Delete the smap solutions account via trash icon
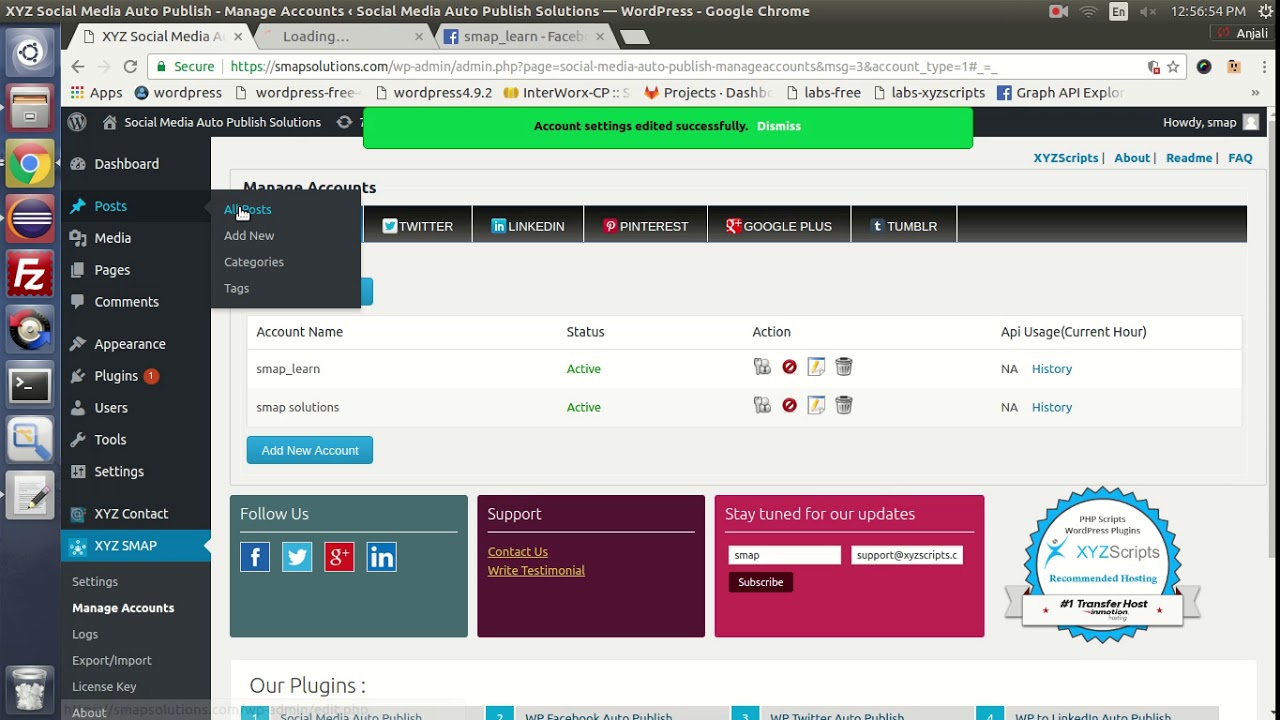The width and height of the screenshot is (1280, 720). [x=844, y=405]
